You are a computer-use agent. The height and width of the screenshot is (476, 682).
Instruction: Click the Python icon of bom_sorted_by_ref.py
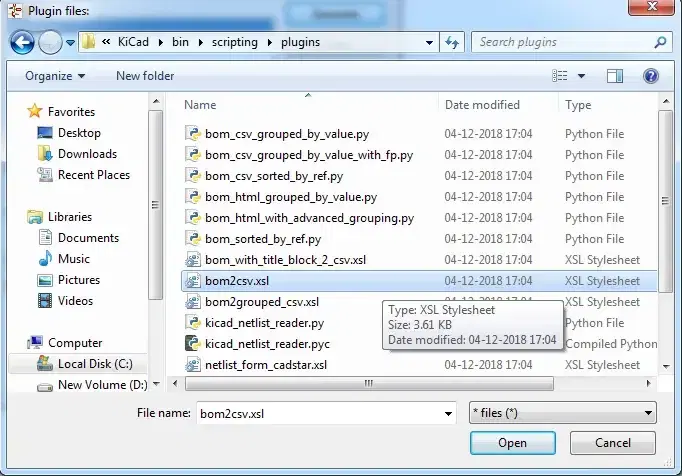tap(193, 238)
